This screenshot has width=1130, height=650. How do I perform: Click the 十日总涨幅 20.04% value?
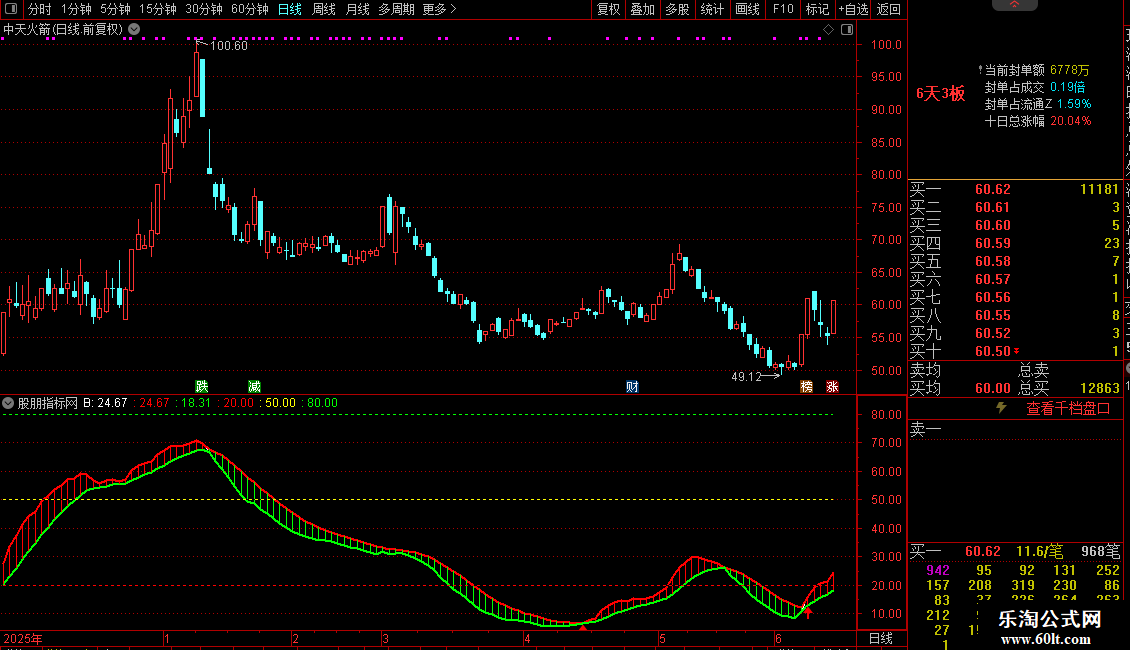[x=1070, y=121]
